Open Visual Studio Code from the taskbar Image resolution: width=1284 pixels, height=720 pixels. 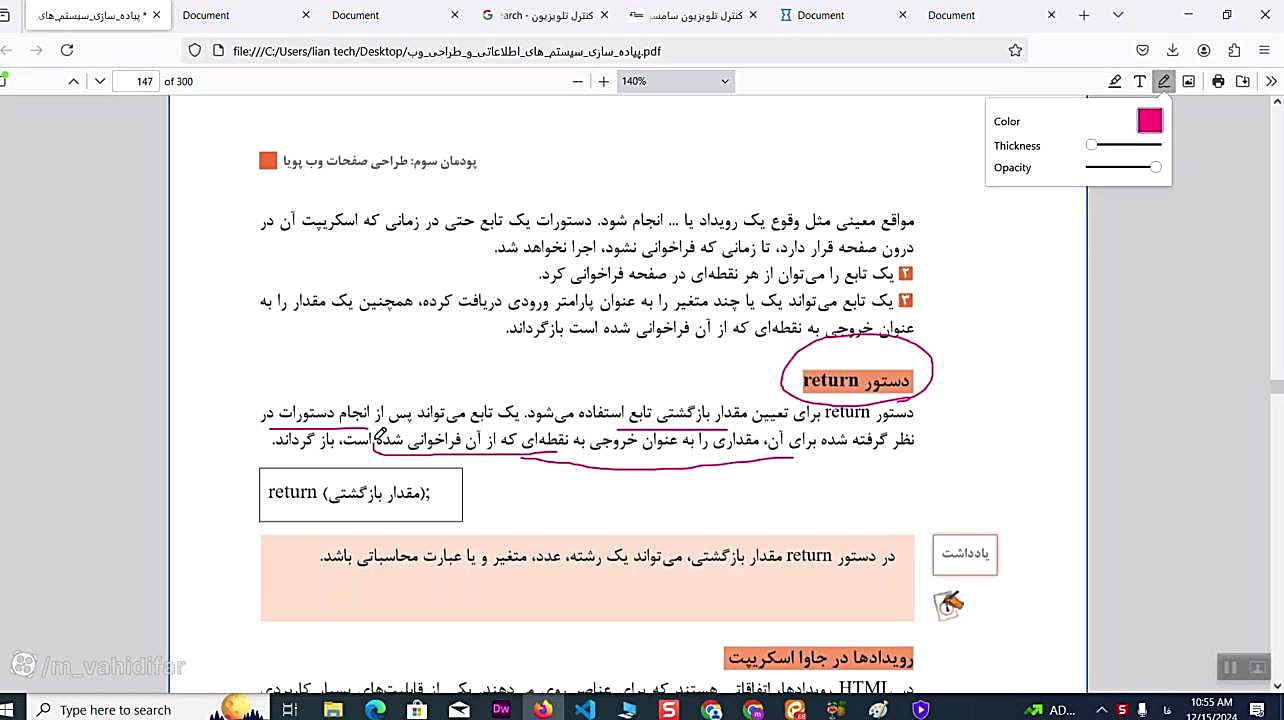click(x=585, y=709)
